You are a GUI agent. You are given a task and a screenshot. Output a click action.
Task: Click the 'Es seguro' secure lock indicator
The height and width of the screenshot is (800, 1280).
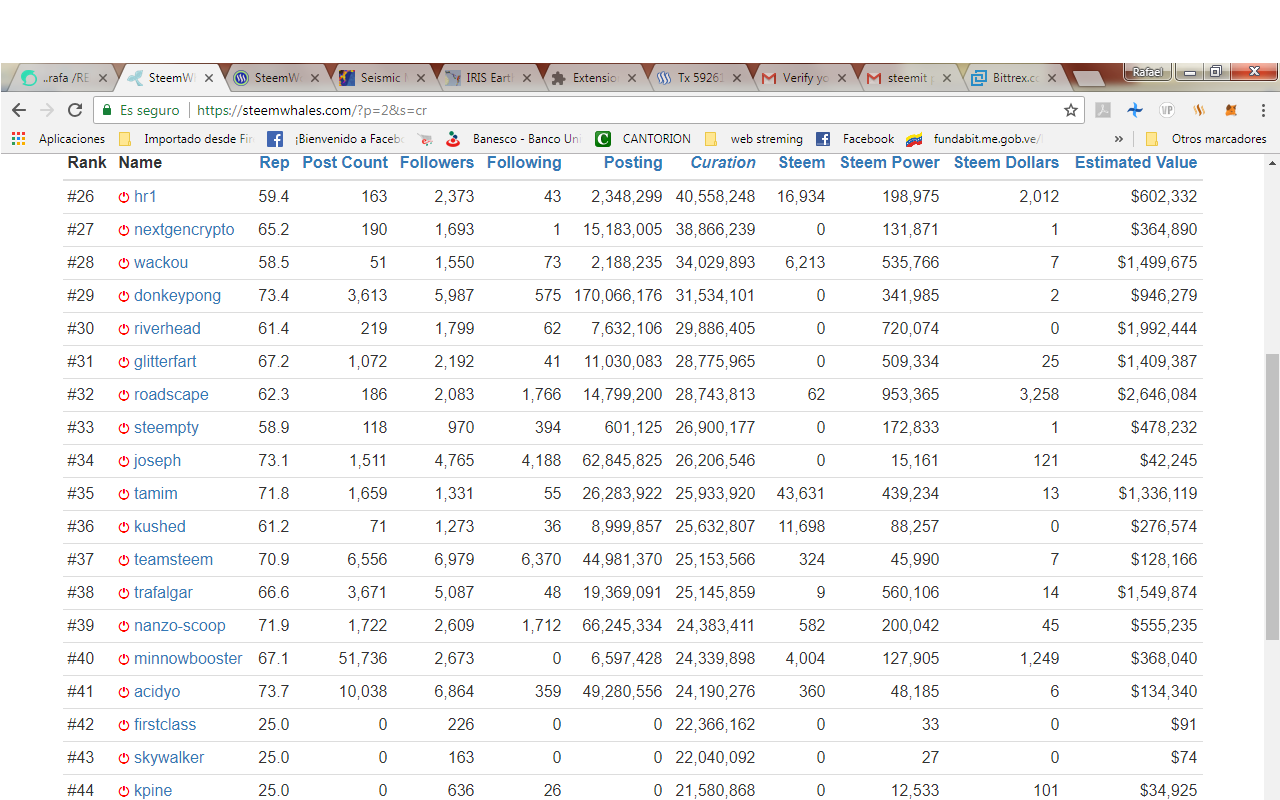click(139, 110)
